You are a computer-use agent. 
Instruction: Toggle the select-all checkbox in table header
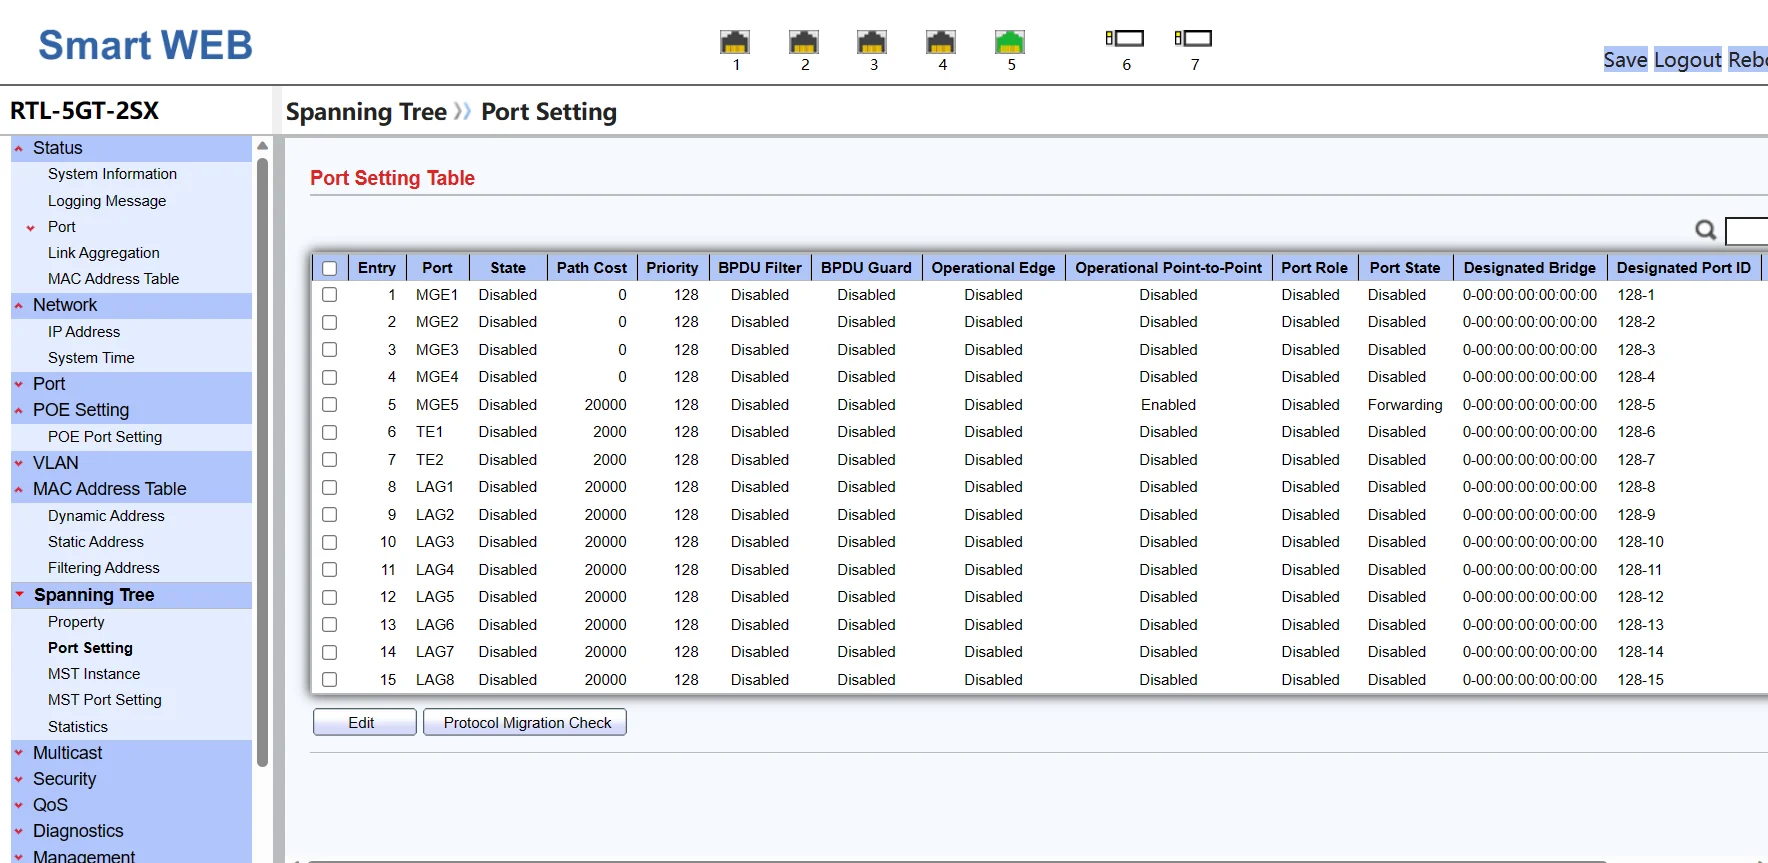[330, 268]
